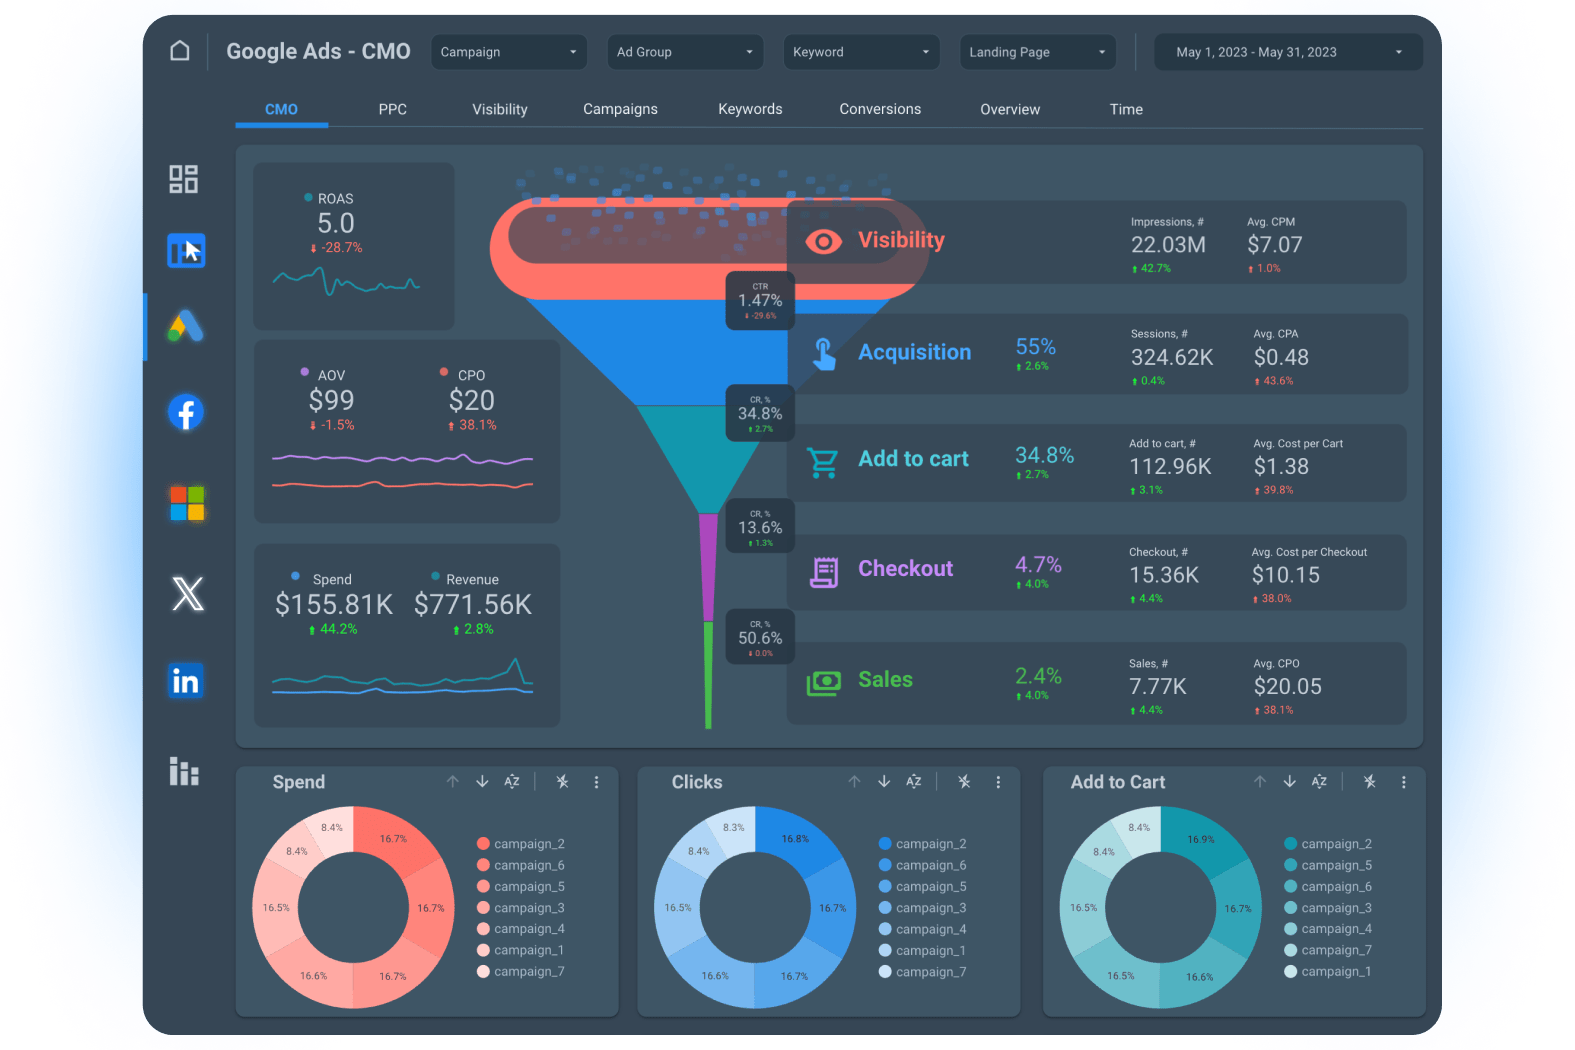The width and height of the screenshot is (1575, 1050).
Task: Click the 16.7% top slice of Spend donut
Action: pos(393,838)
